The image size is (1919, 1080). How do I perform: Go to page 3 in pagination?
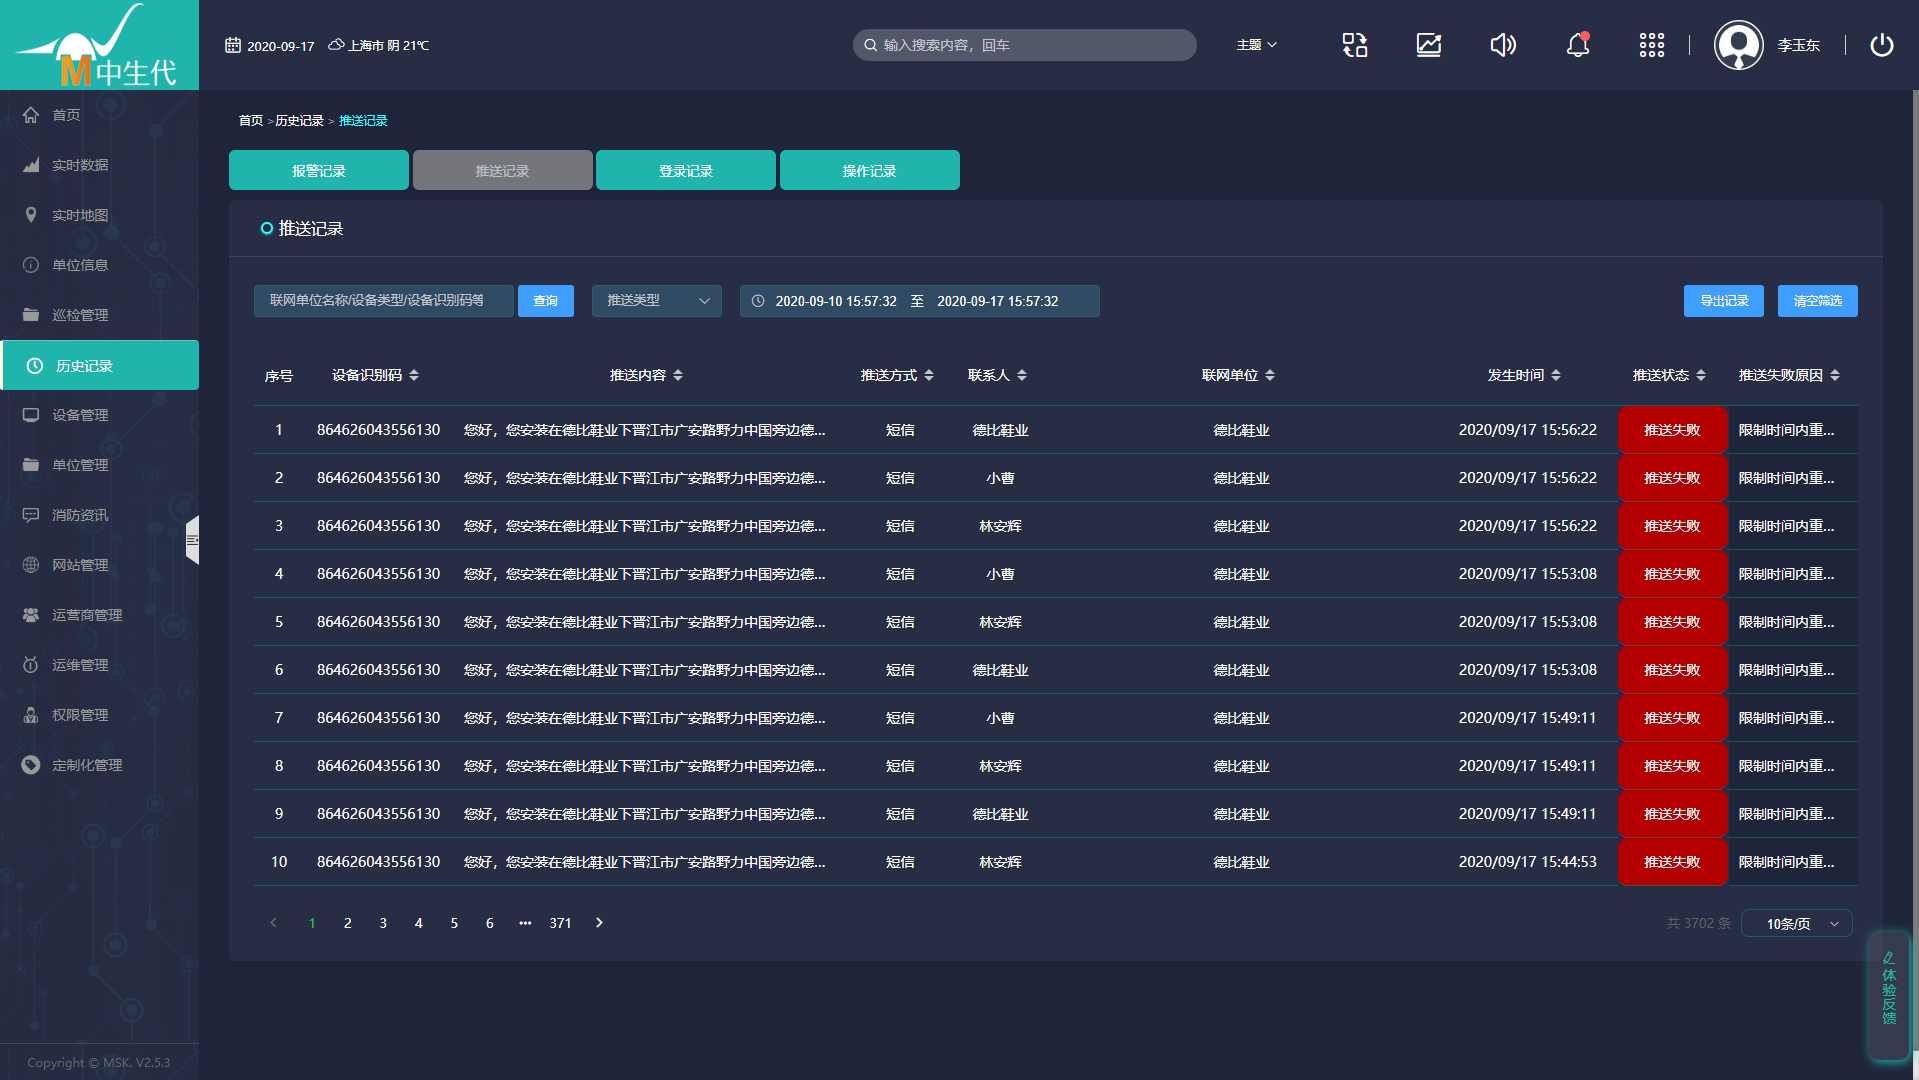(383, 923)
